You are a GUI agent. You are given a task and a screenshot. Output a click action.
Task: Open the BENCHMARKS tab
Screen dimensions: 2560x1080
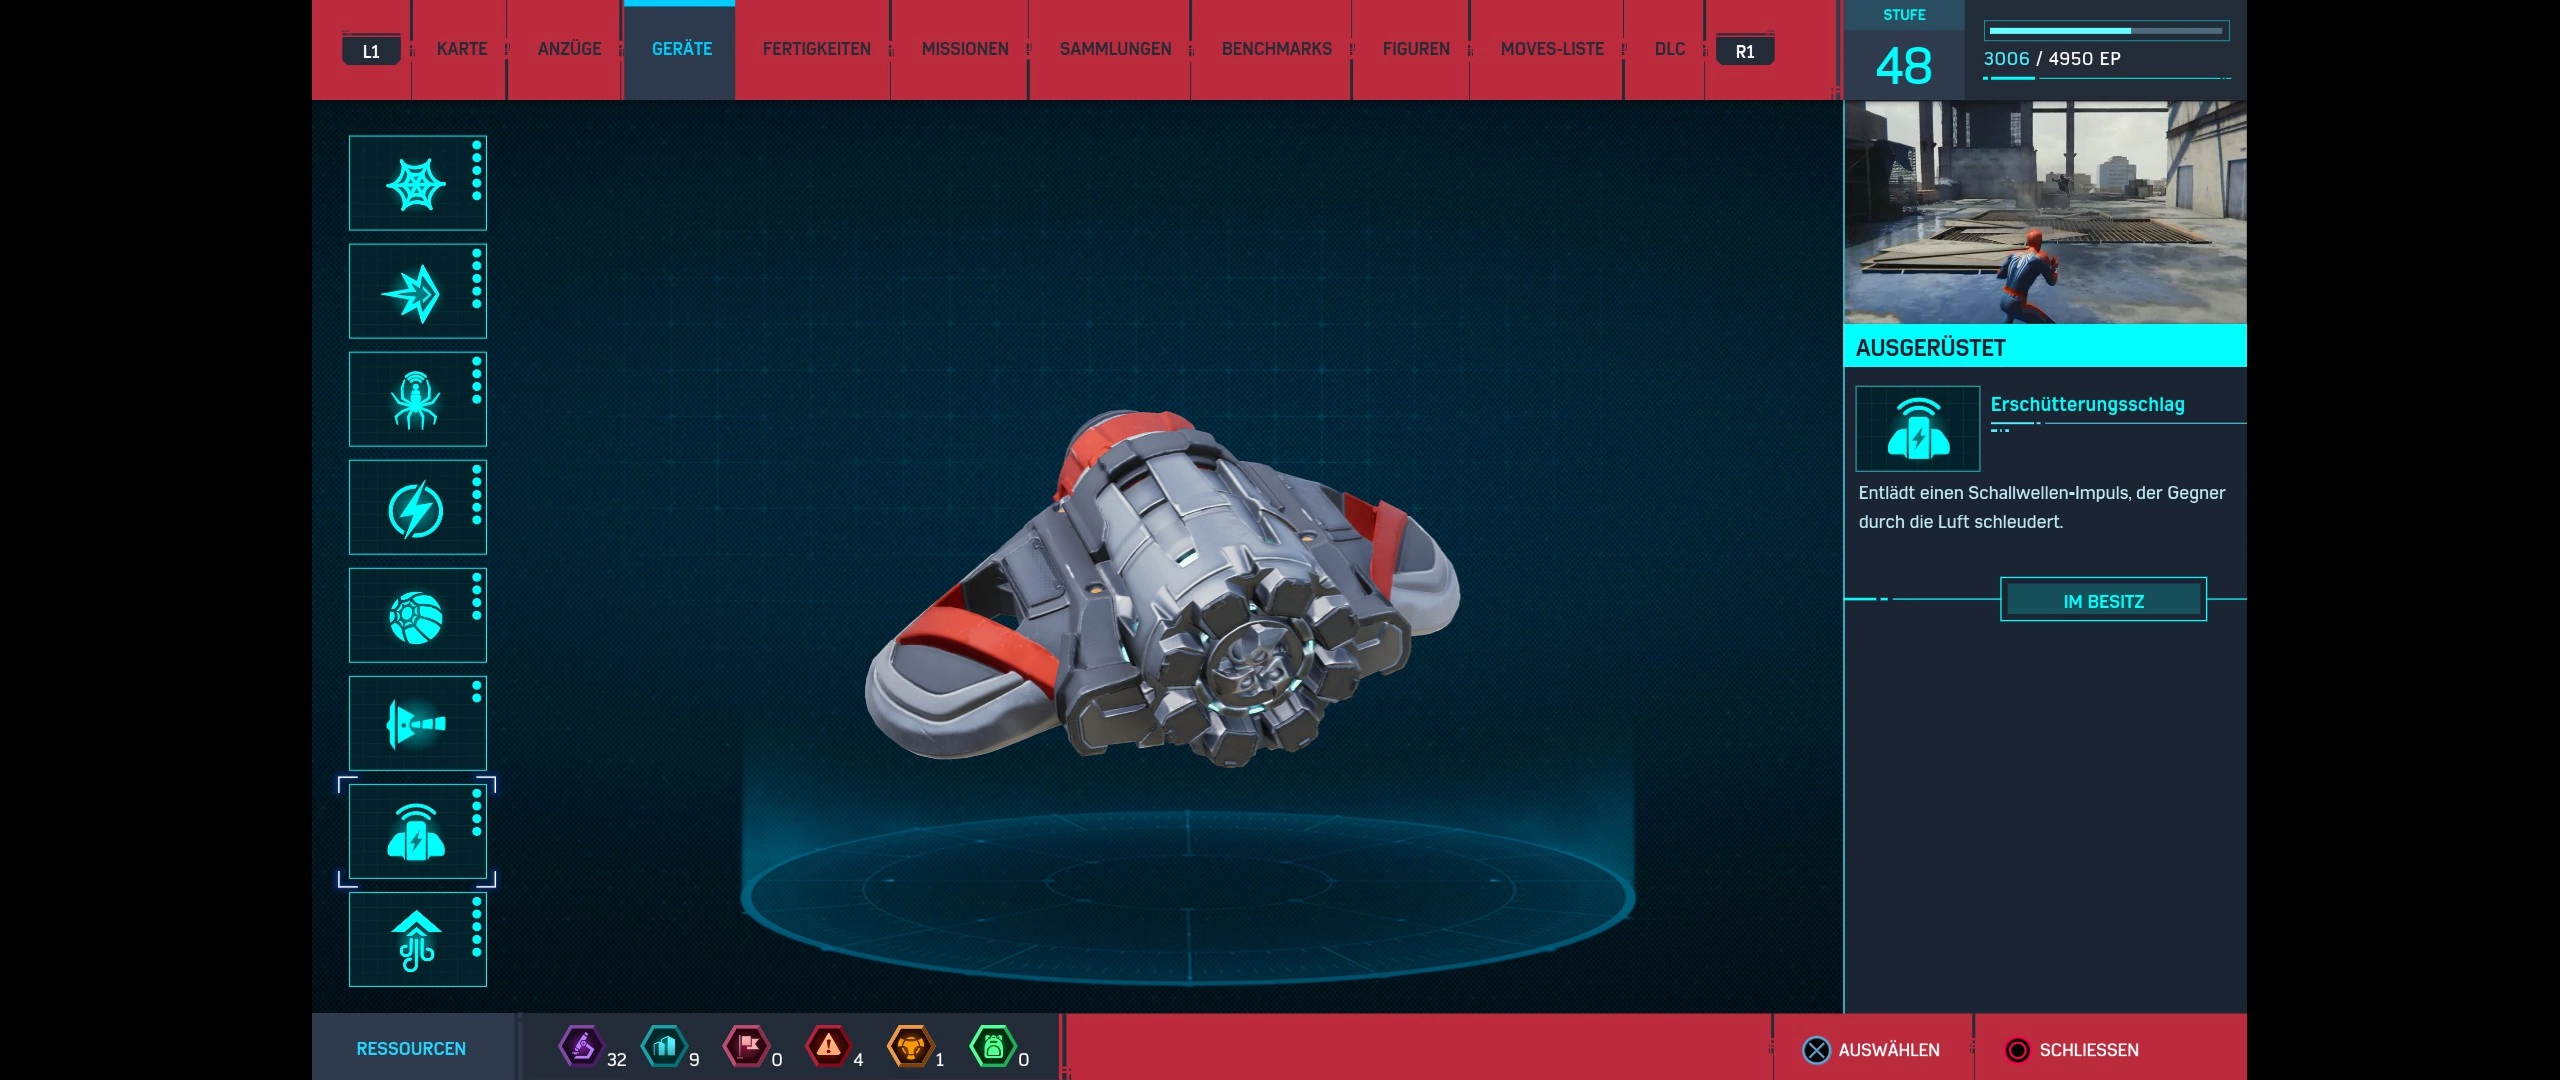point(1277,49)
